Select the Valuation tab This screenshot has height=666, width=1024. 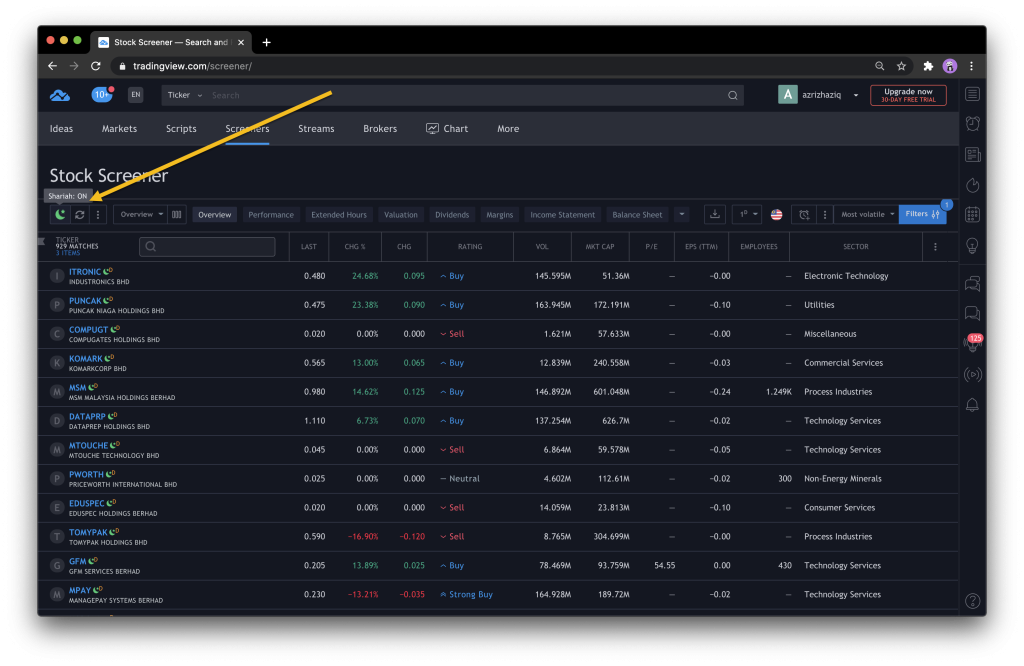tap(401, 215)
